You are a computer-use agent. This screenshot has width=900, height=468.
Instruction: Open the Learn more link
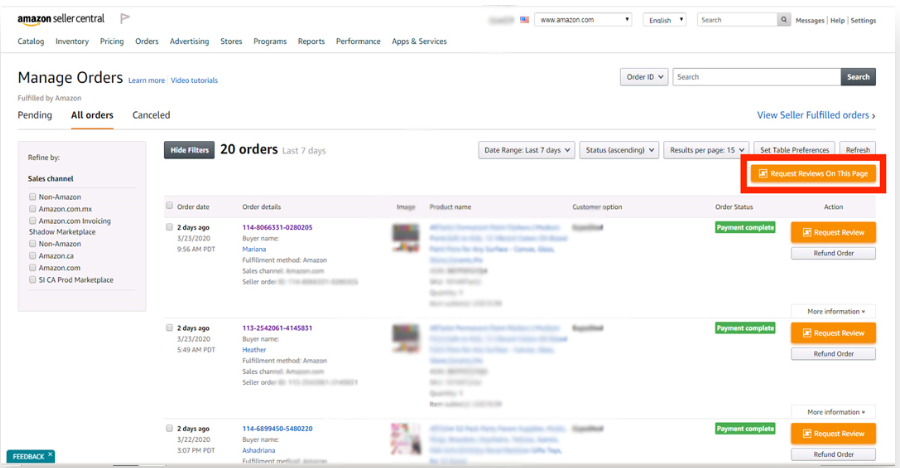pyautogui.click(x=146, y=80)
